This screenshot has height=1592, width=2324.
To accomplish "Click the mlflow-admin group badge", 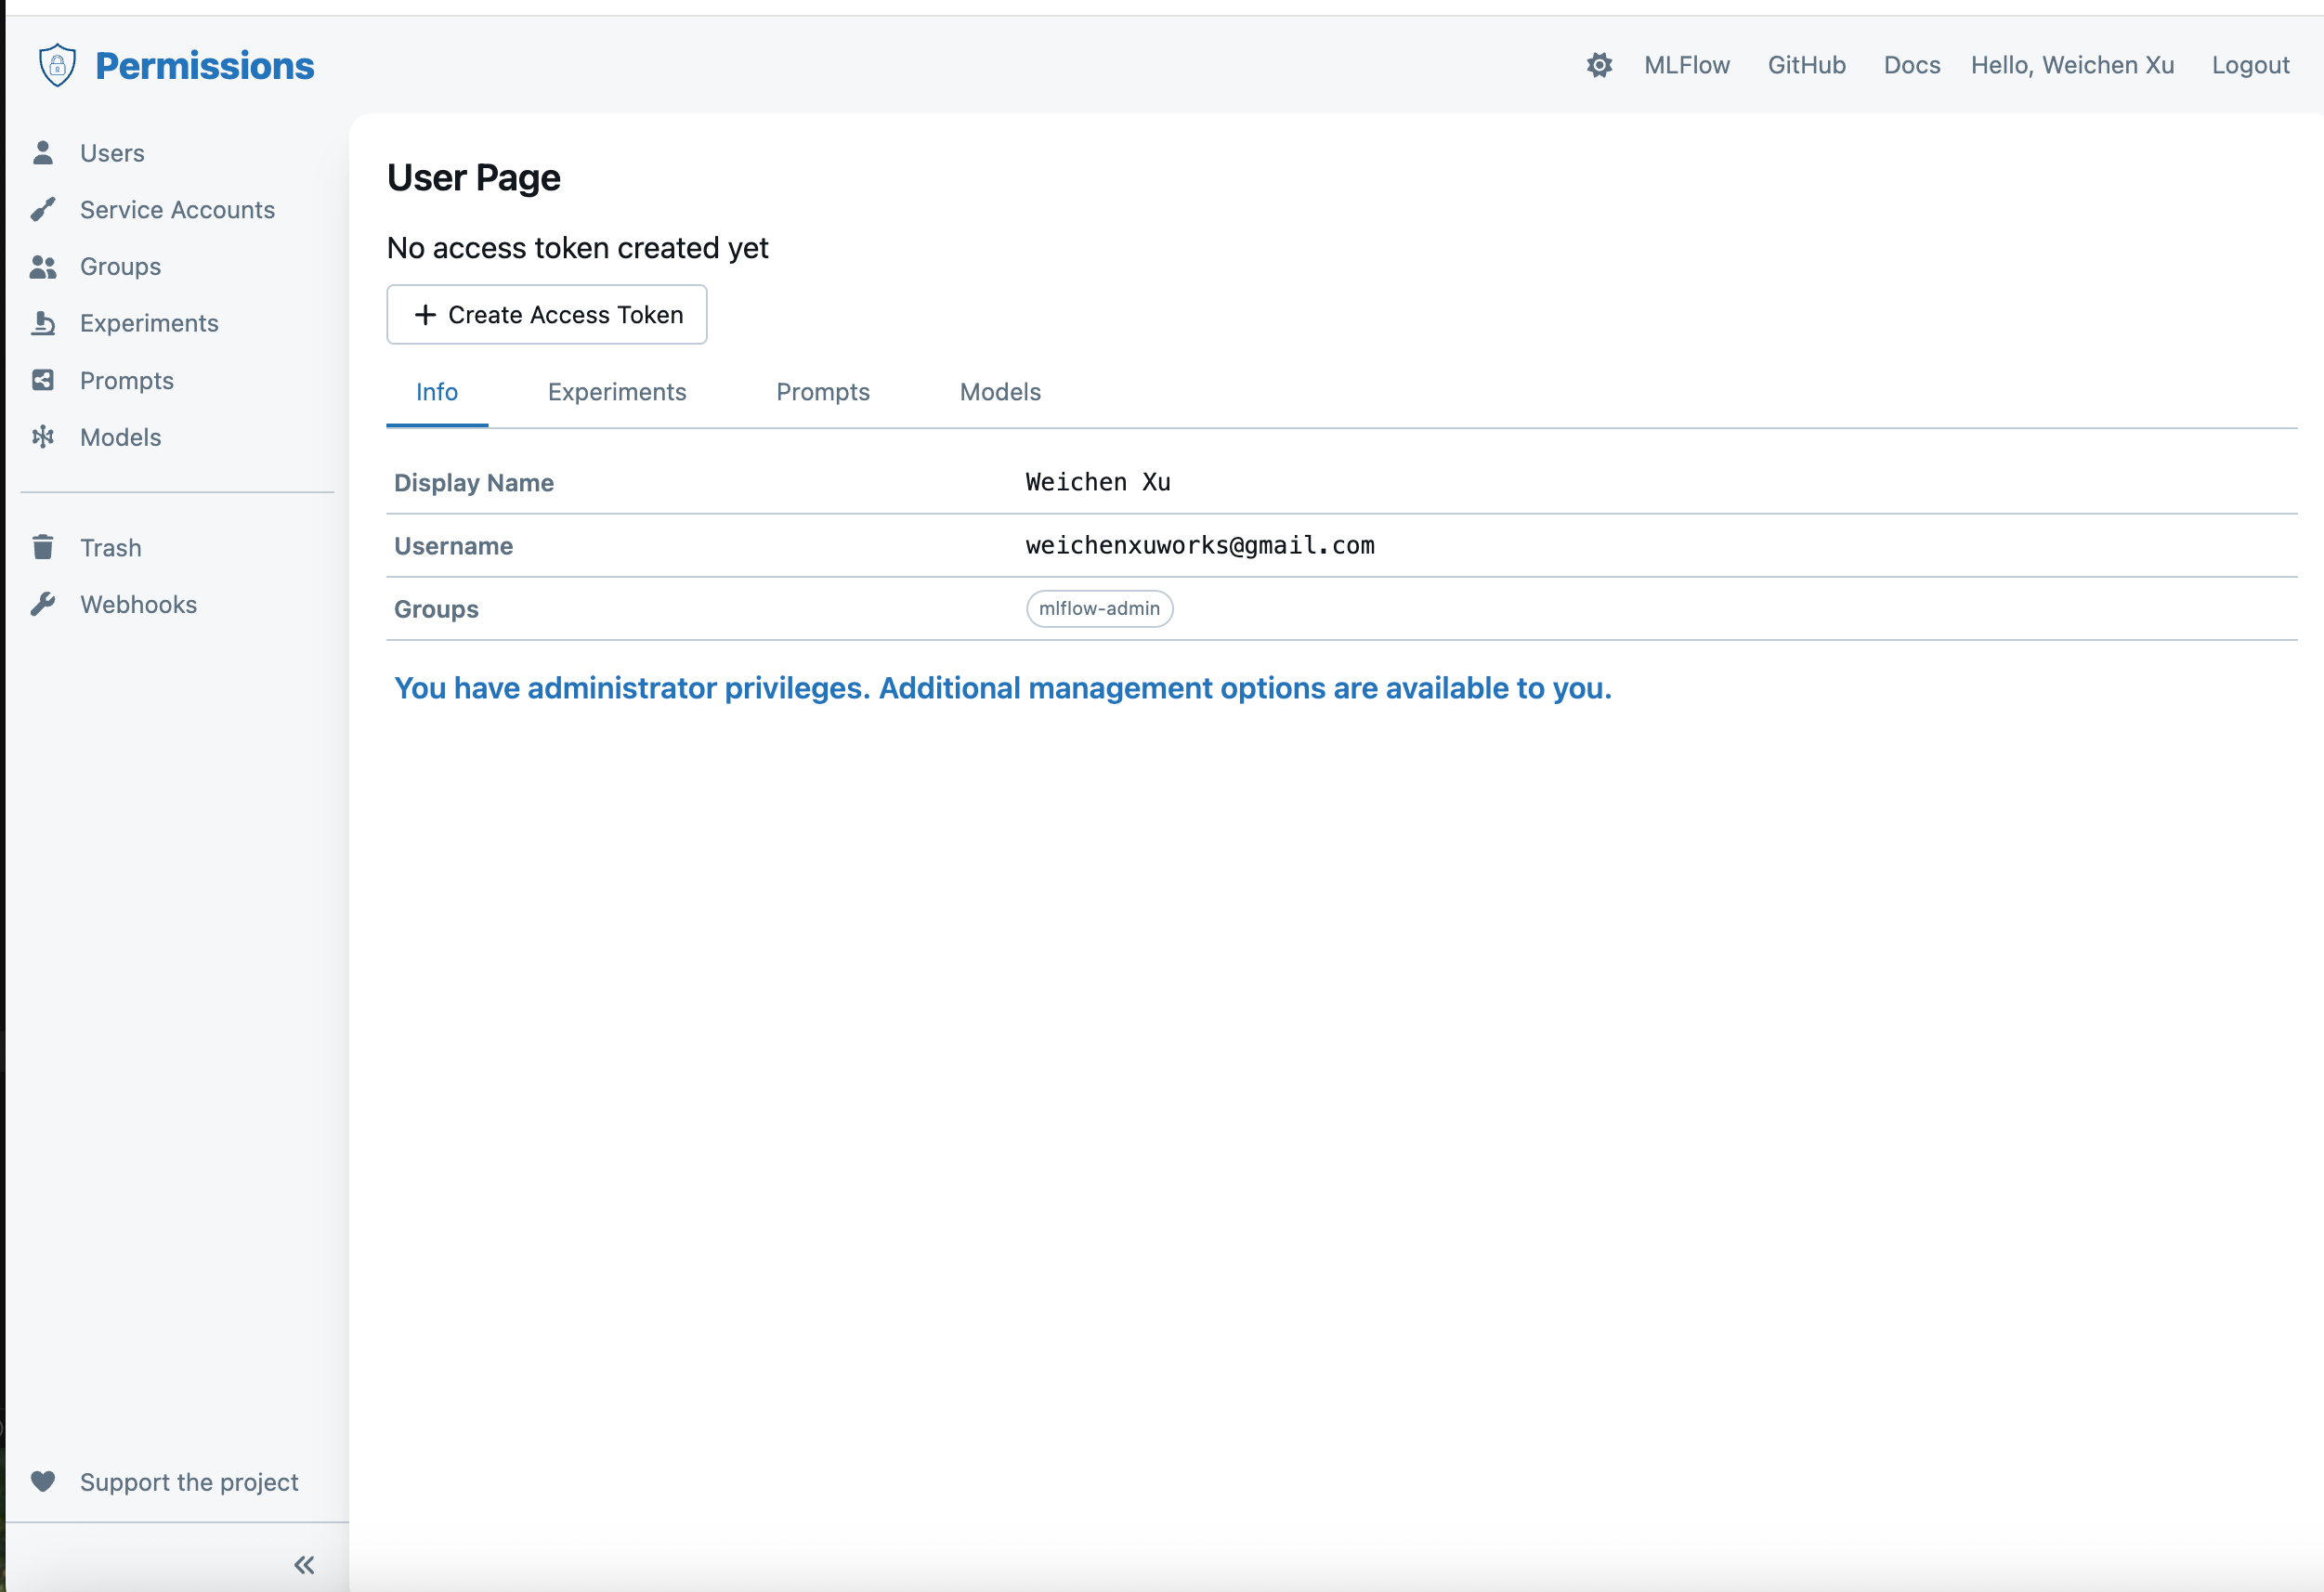I will 1098,608.
